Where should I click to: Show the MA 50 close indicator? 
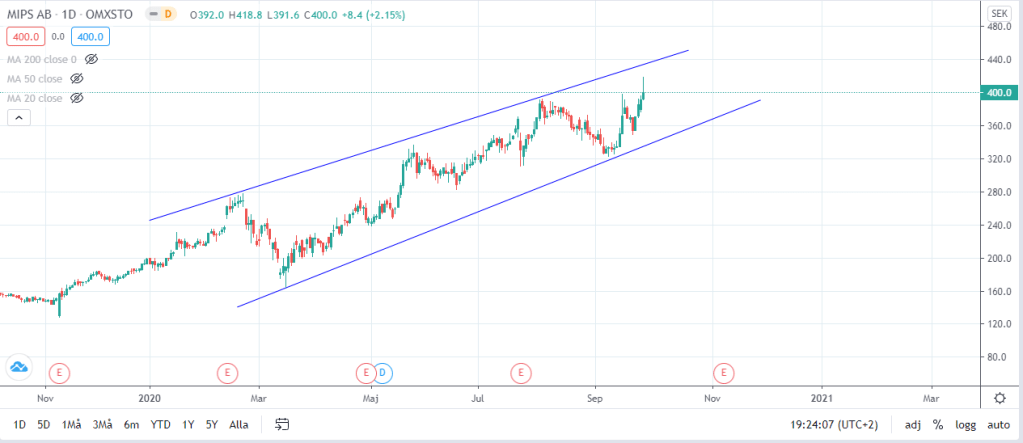click(x=77, y=78)
